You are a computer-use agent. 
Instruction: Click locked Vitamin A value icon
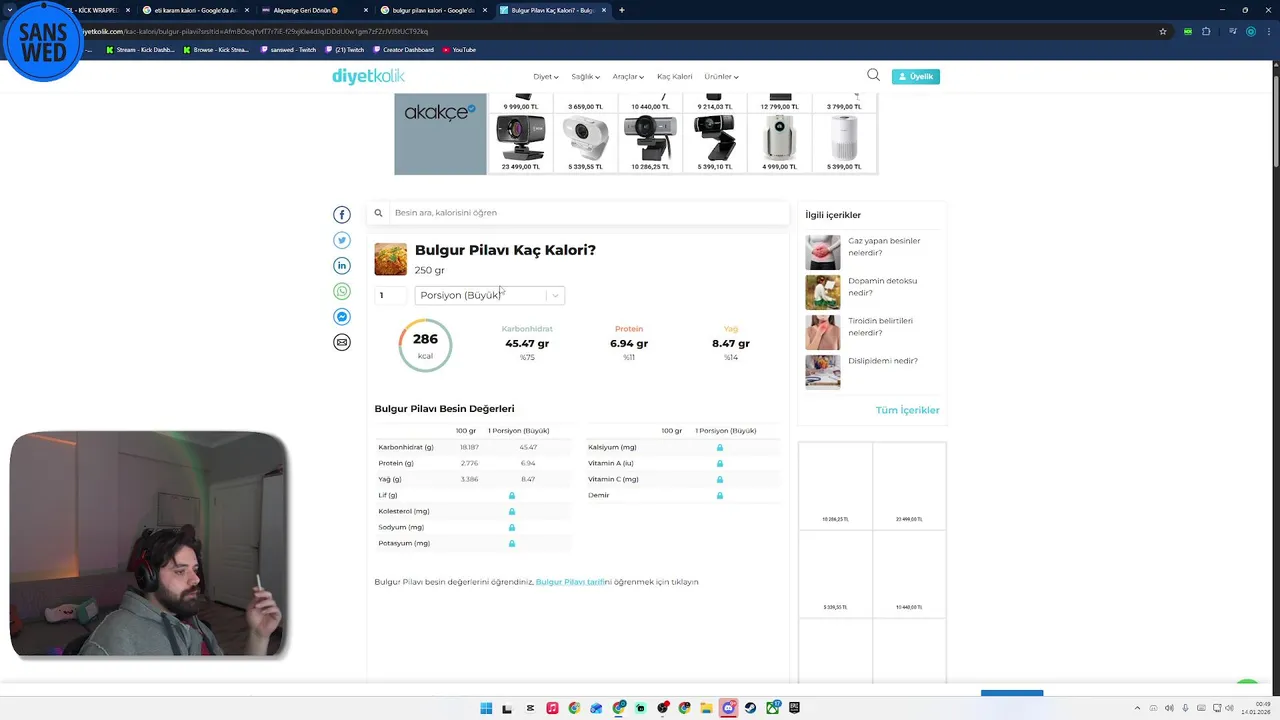[720, 463]
